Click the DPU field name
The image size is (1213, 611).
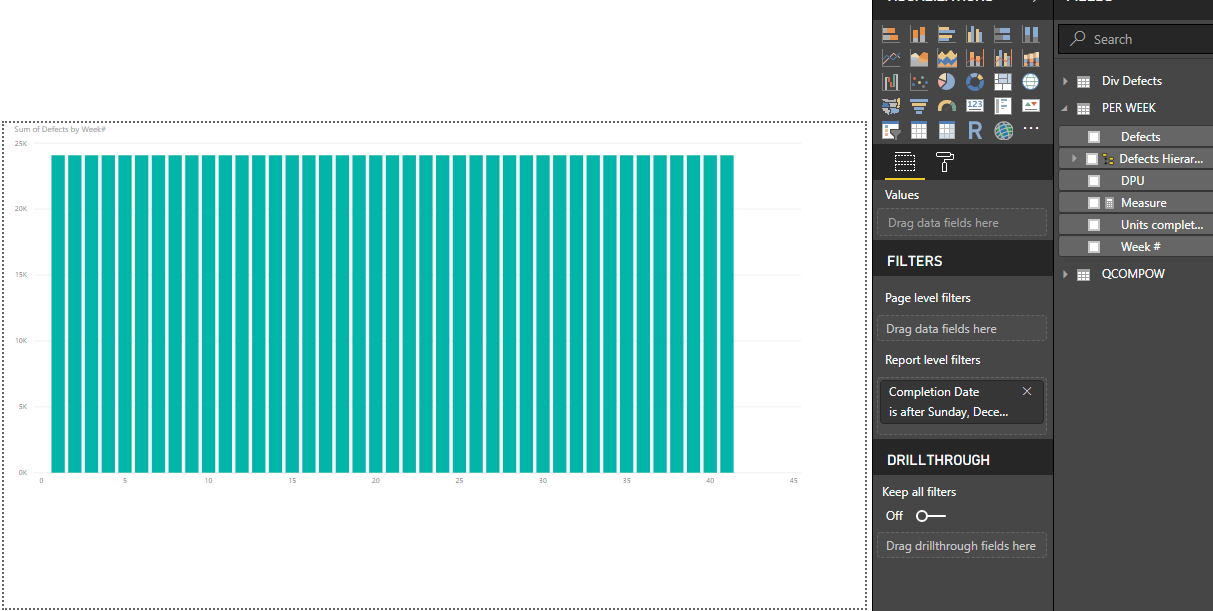coord(1133,181)
